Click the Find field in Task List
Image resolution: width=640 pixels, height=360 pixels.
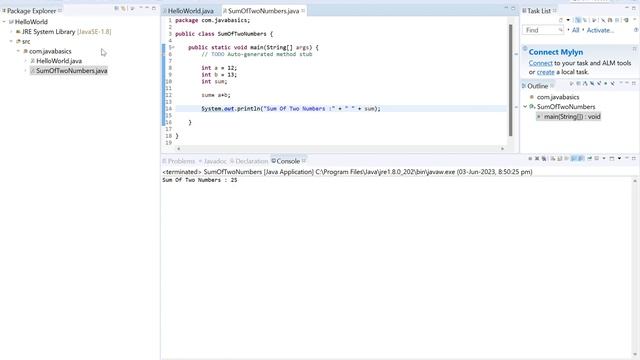[543, 30]
